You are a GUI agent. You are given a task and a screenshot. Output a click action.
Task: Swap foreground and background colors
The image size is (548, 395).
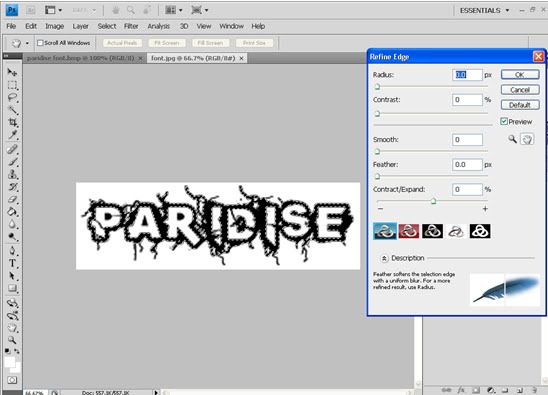pyautogui.click(x=17, y=351)
